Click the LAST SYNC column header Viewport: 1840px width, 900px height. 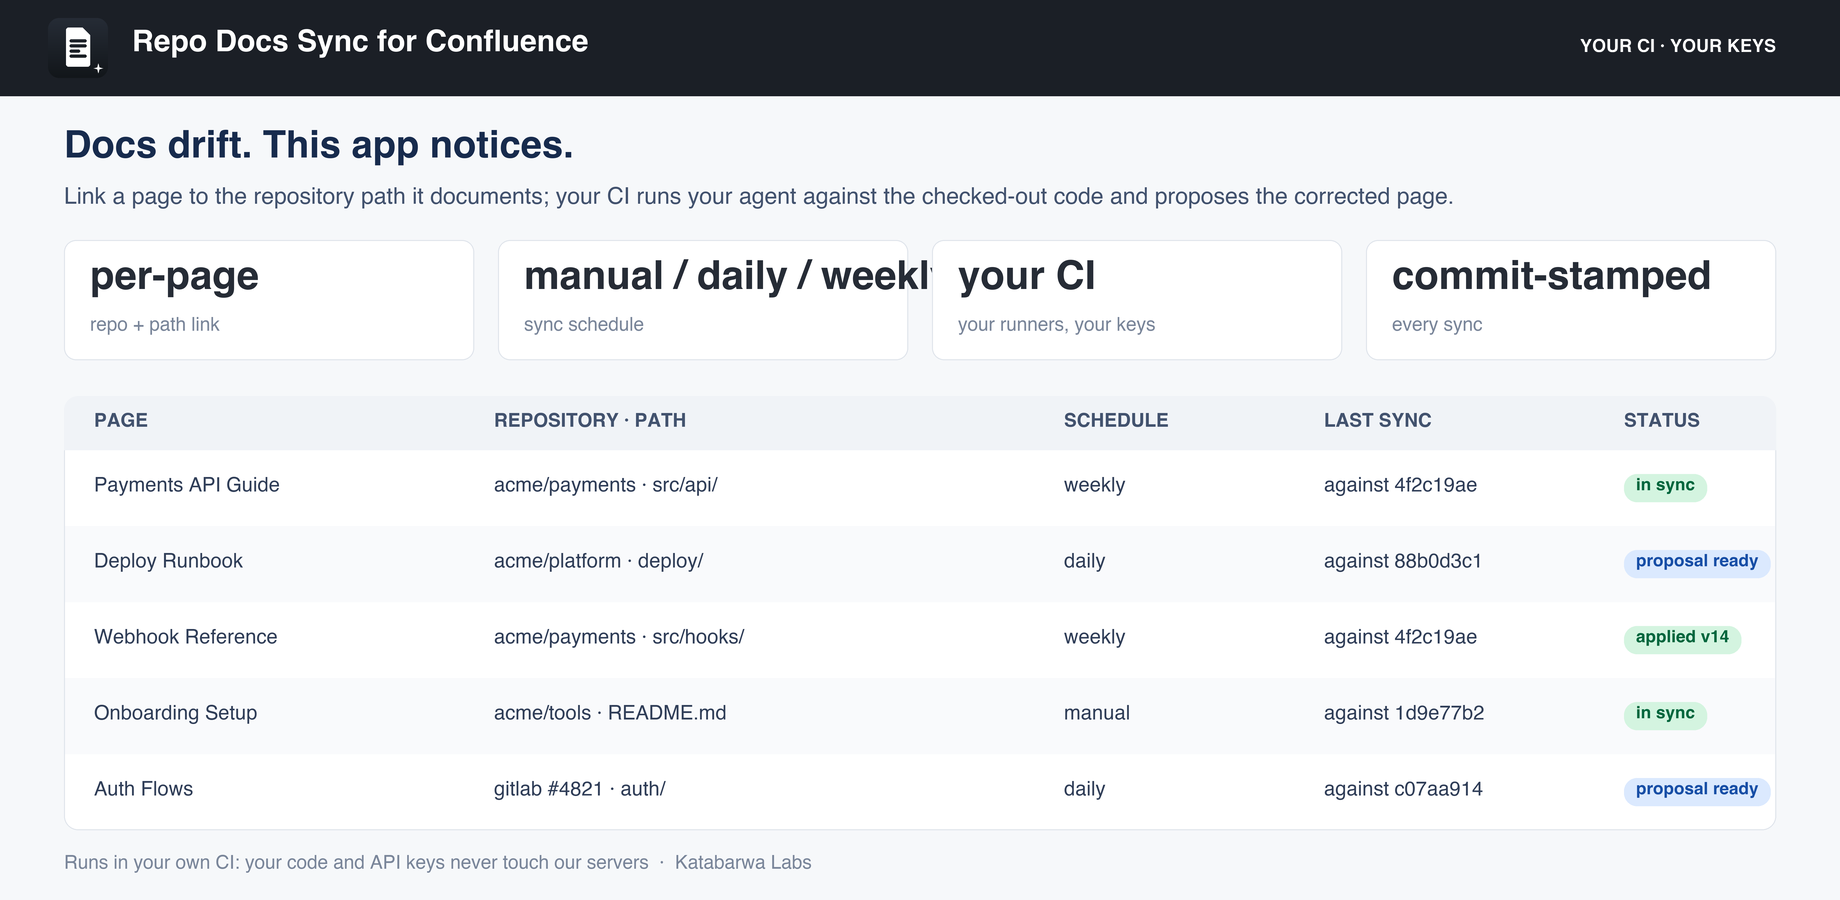tap(1378, 420)
